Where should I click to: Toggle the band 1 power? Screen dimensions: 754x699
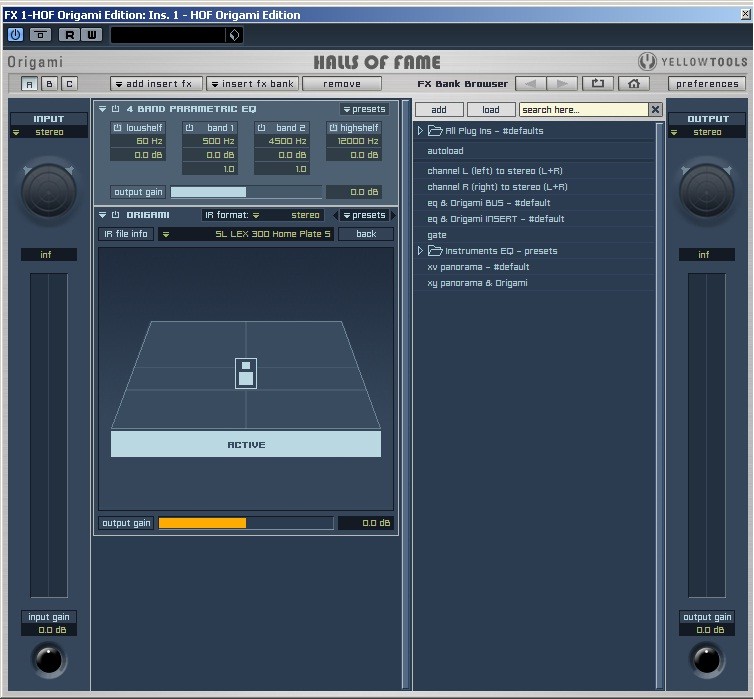(189, 128)
